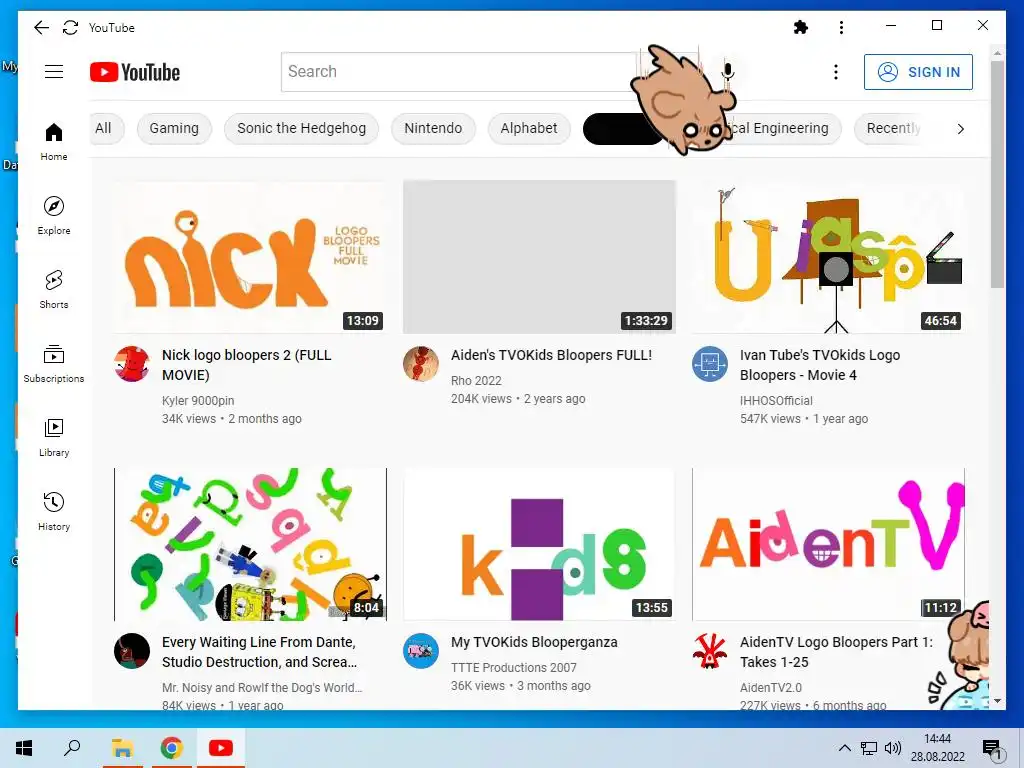This screenshot has width=1024, height=768.
Task: Click the Search input field
Action: click(458, 72)
